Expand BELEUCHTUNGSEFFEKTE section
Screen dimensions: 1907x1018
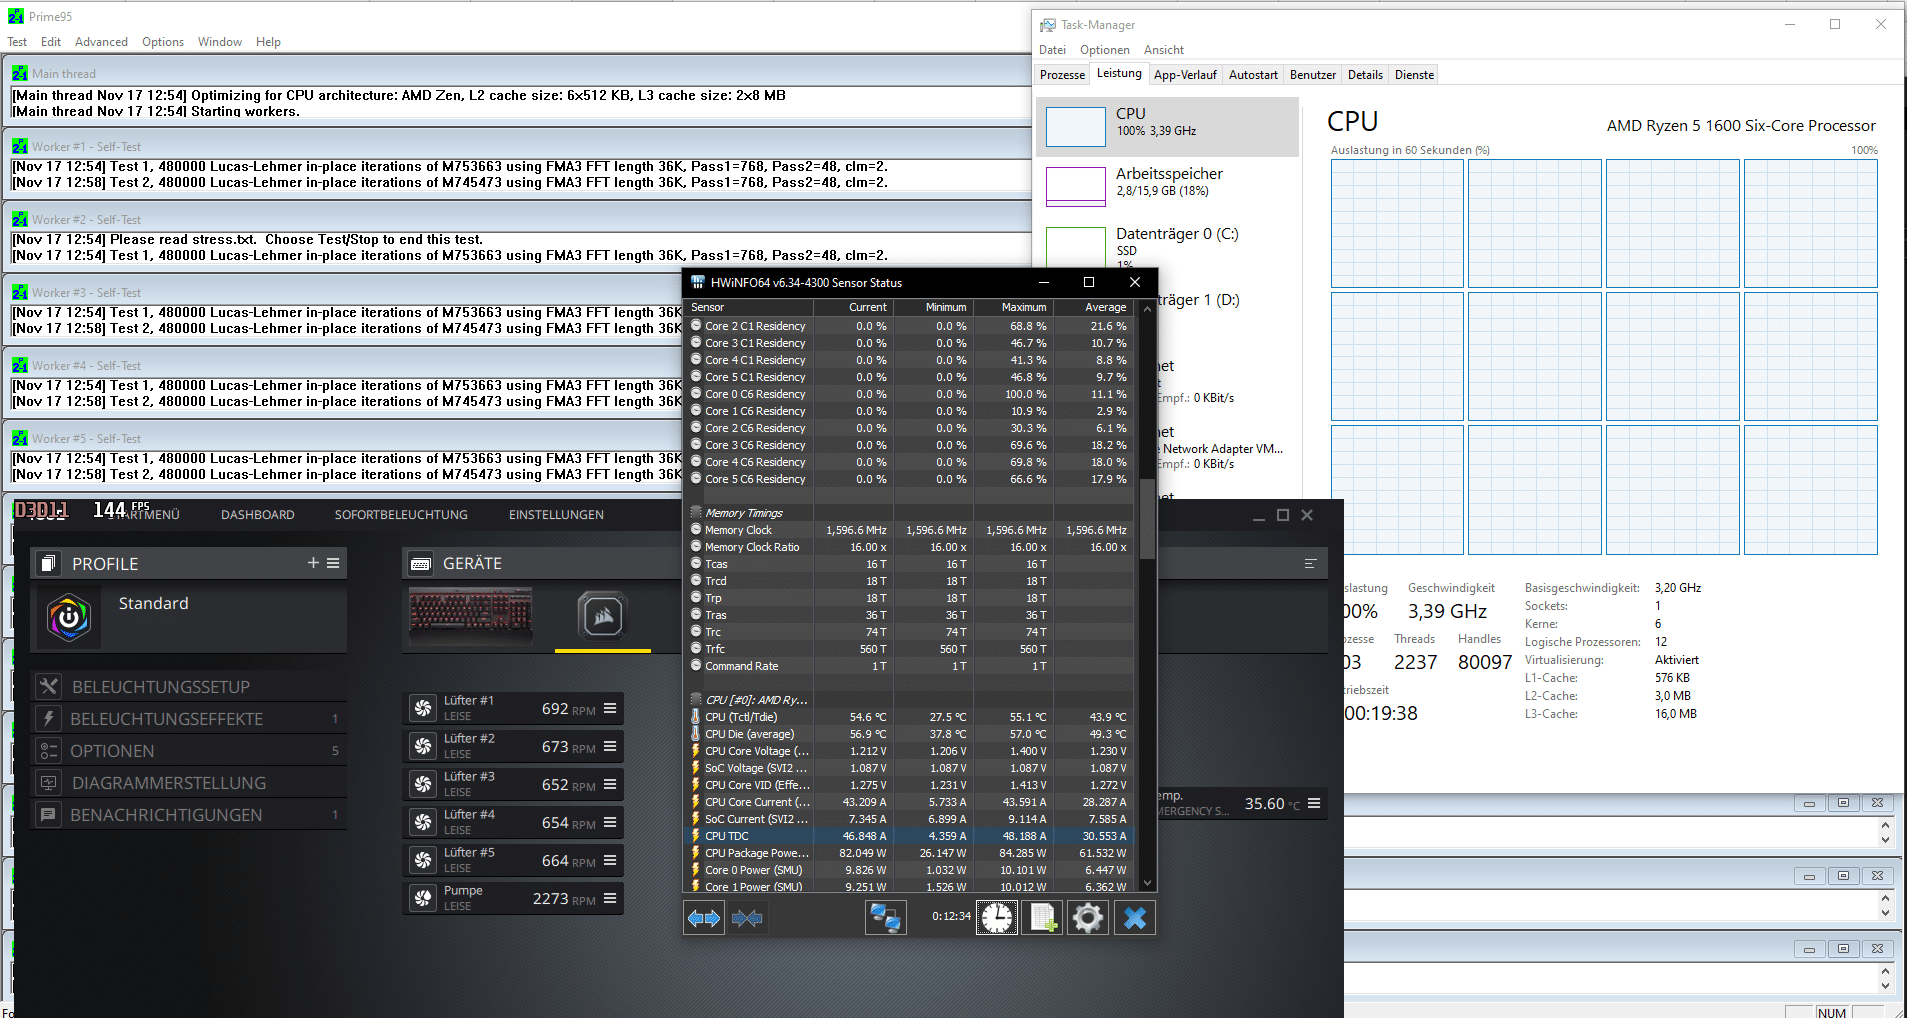click(x=167, y=719)
